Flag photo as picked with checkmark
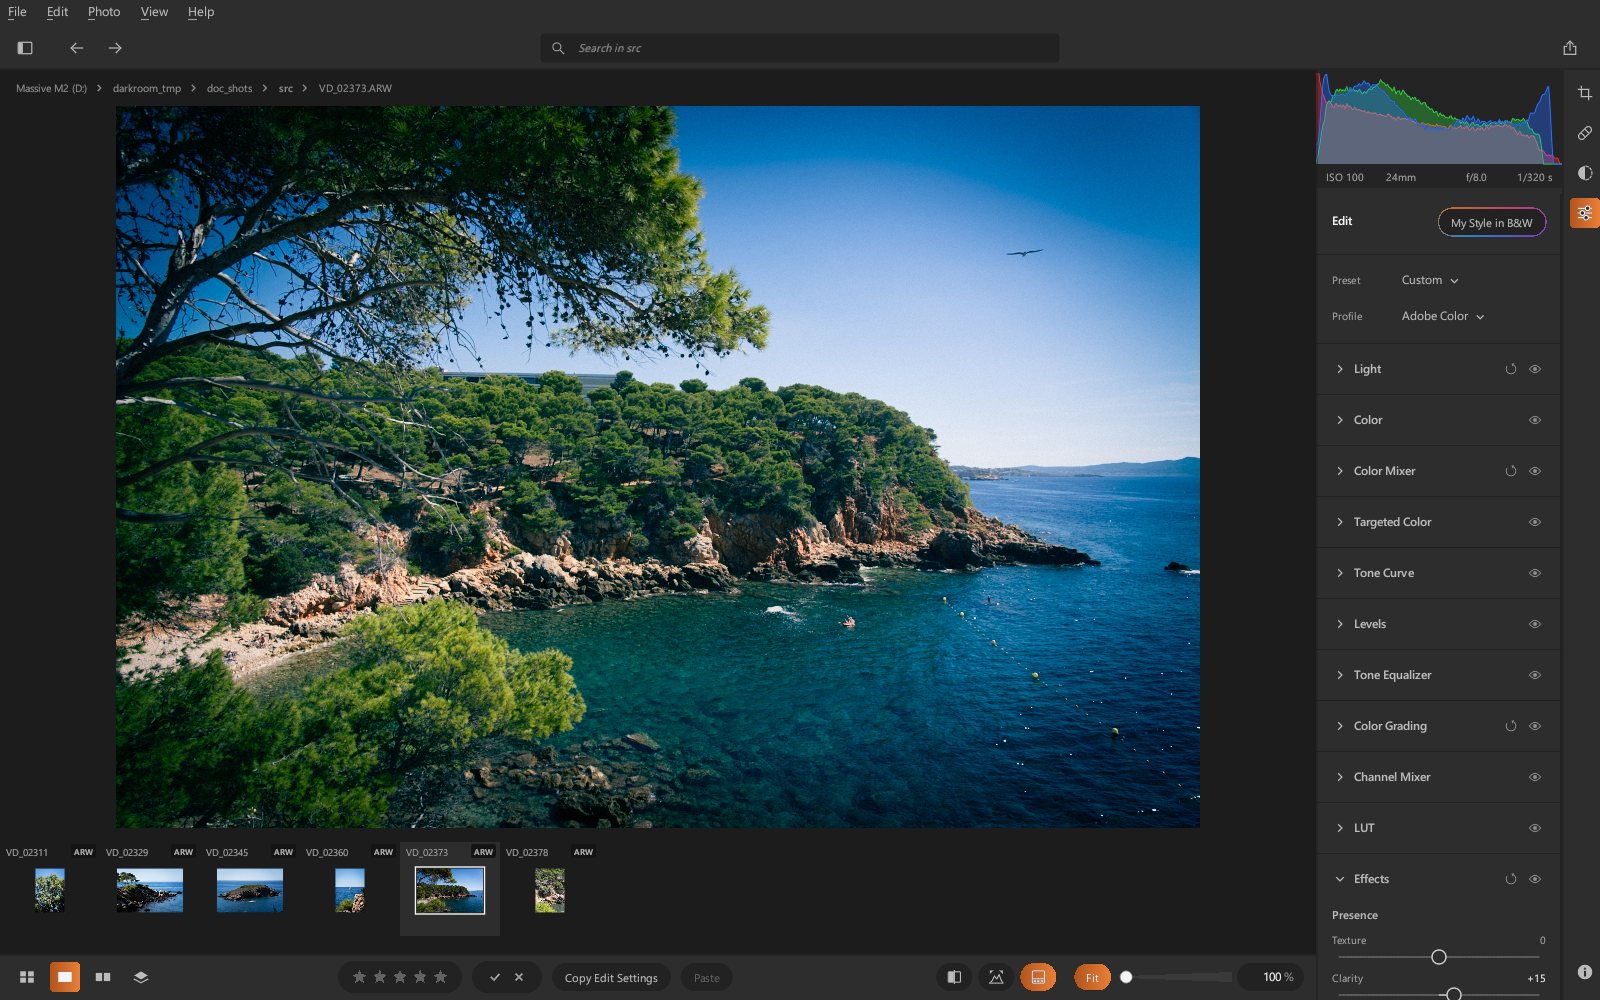 tap(495, 977)
